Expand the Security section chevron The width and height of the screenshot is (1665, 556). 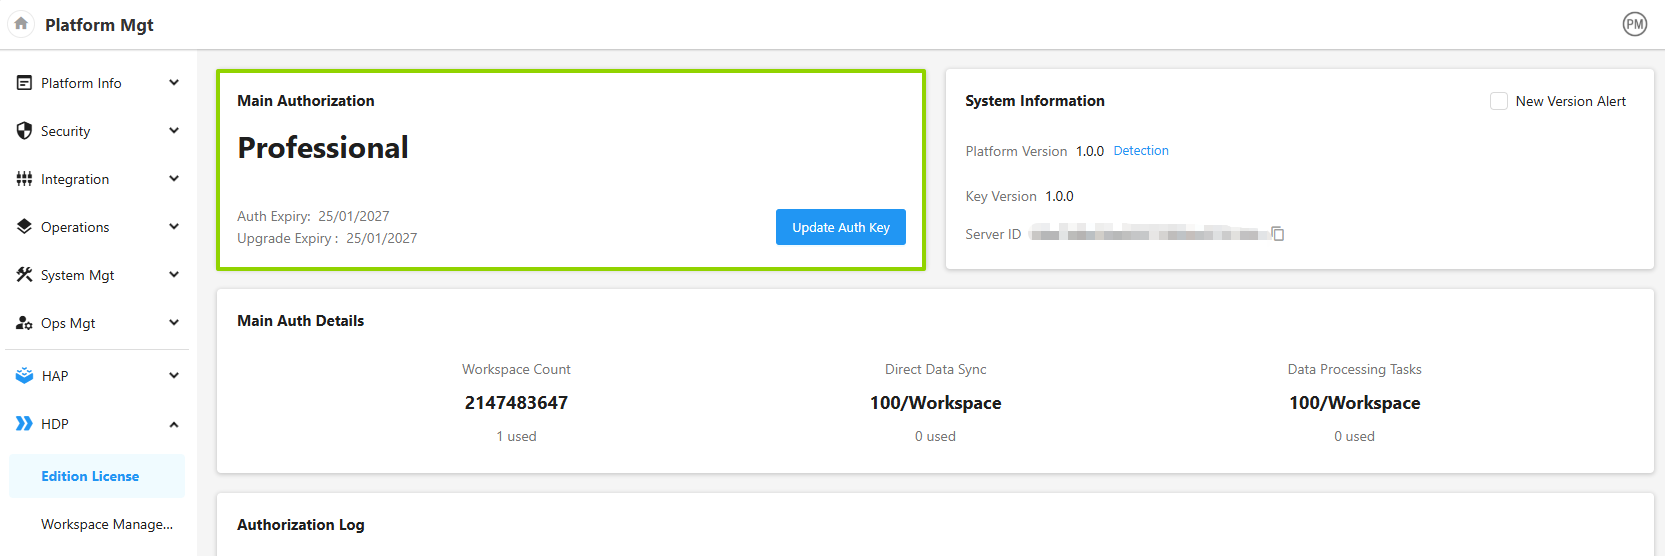pyautogui.click(x=174, y=131)
